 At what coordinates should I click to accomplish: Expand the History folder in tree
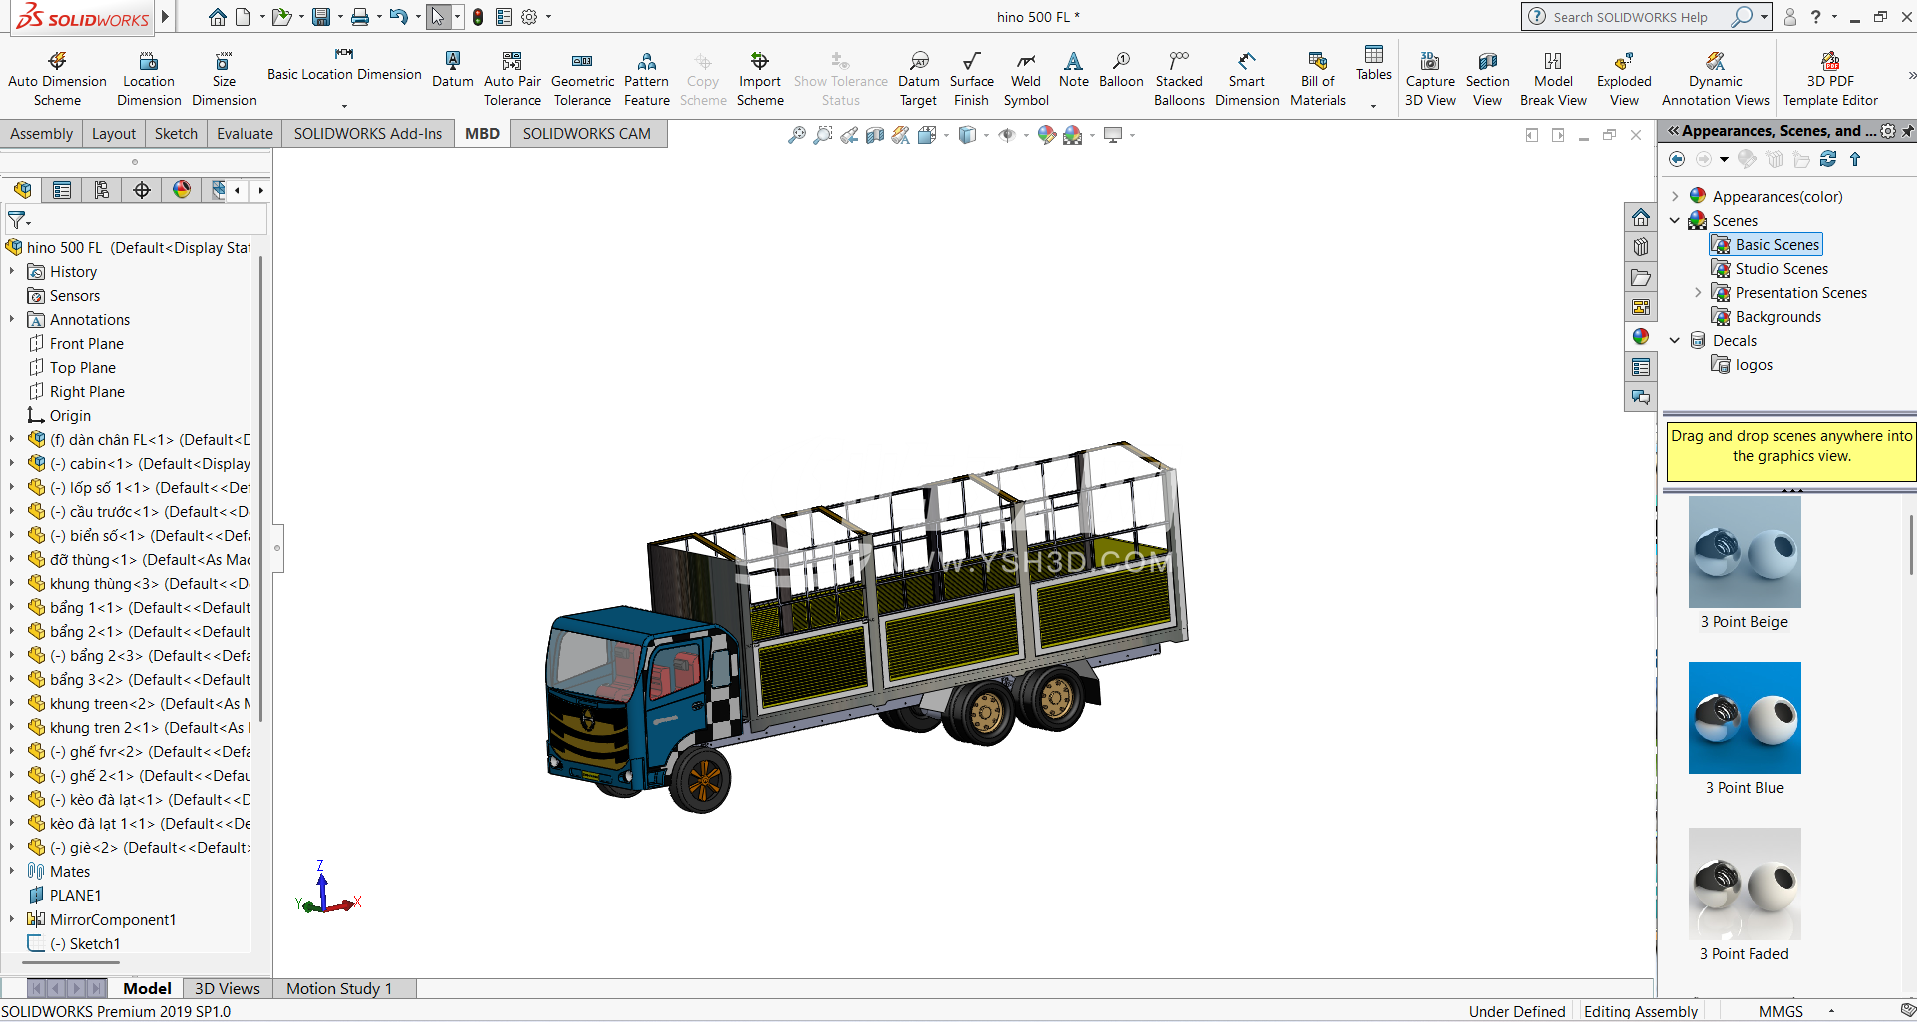tap(12, 271)
